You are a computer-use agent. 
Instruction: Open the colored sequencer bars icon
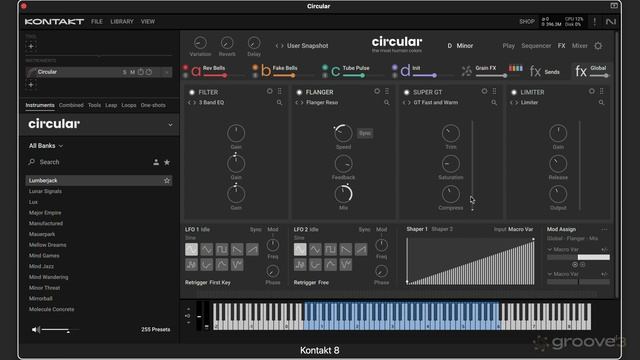[x=516, y=69]
